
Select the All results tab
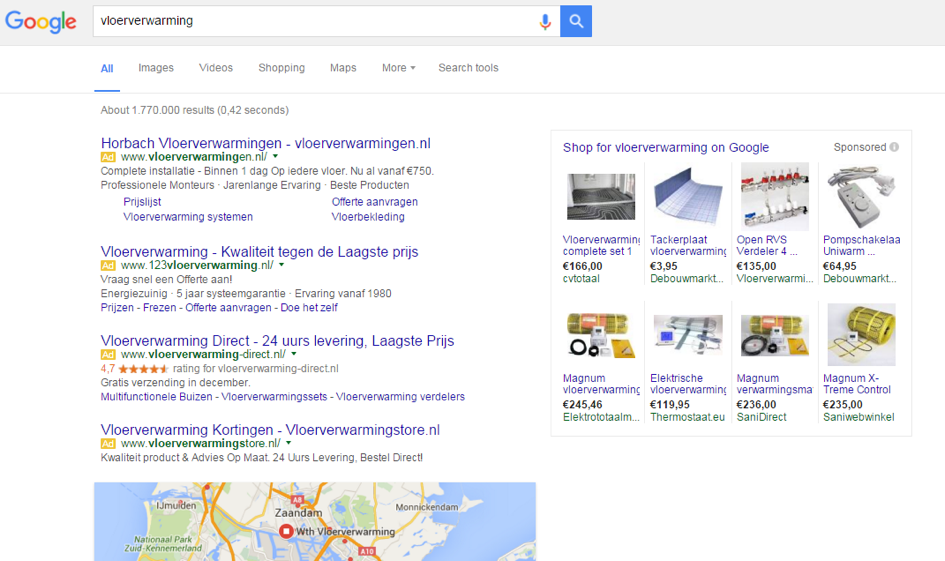coord(107,69)
